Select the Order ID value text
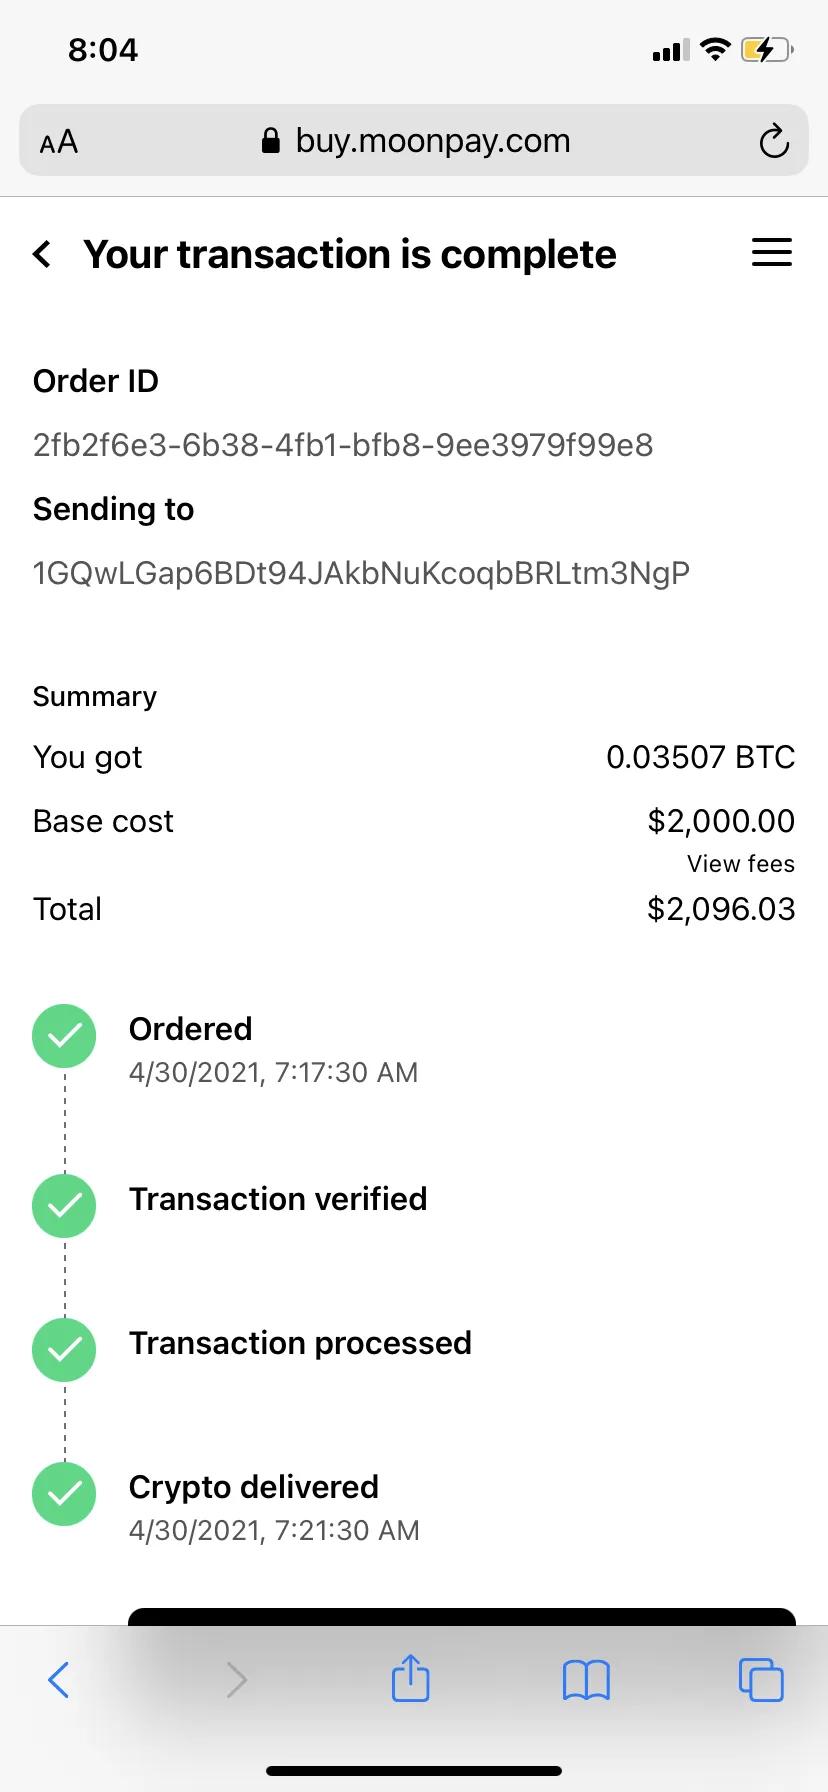The width and height of the screenshot is (828, 1792). [343, 445]
